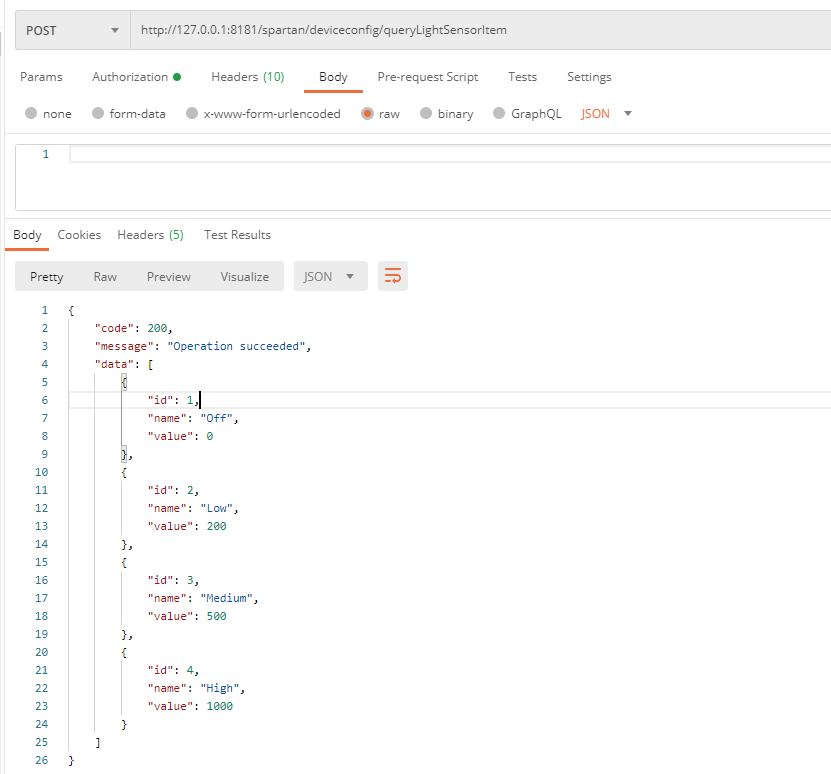This screenshot has height=774, width=831.
Task: Open the response Cookies tab
Action: pos(79,235)
